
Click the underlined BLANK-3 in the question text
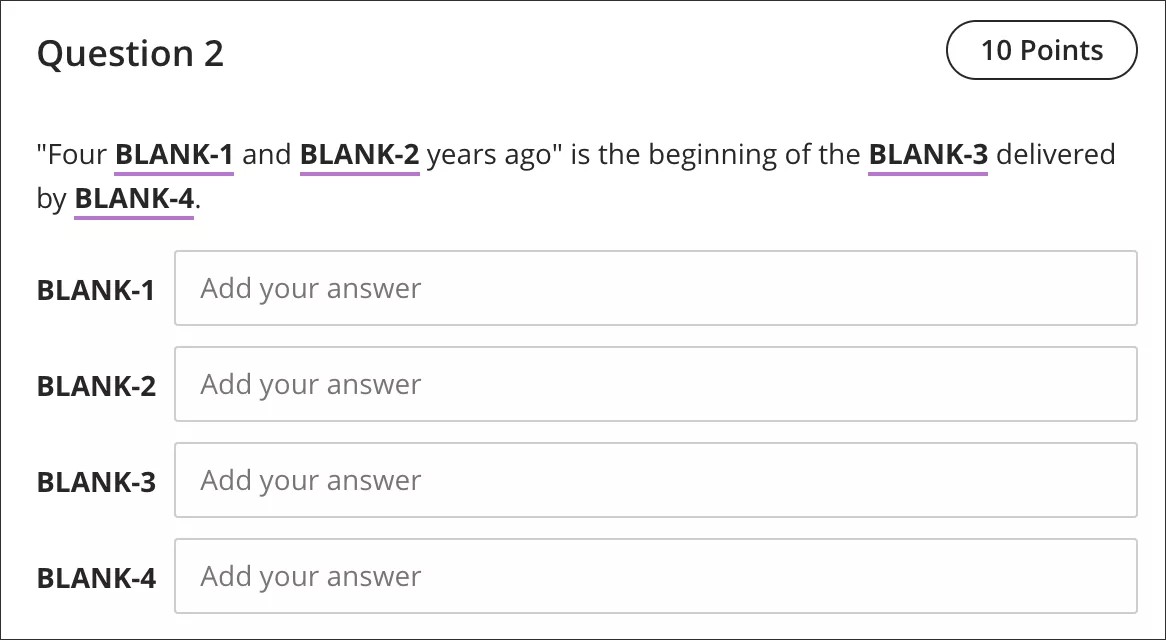928,154
